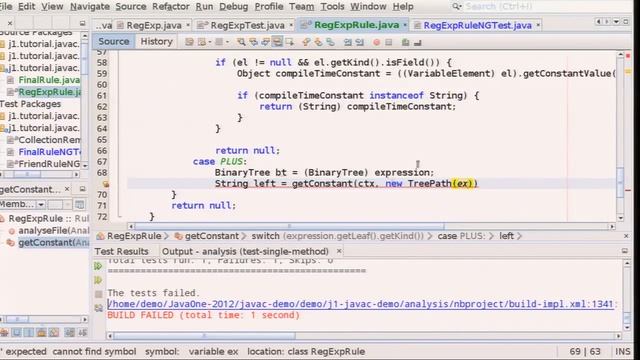Switch to RegExp.java tab
This screenshot has width=640, height=360.
(x=154, y=25)
